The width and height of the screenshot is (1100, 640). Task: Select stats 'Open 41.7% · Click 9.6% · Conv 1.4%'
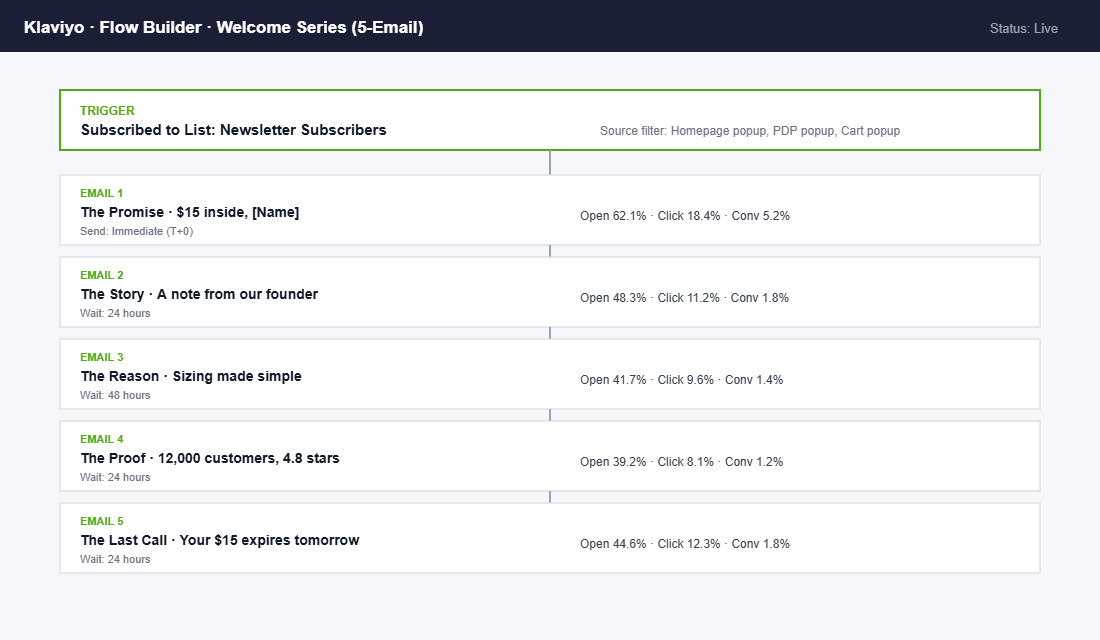(682, 380)
